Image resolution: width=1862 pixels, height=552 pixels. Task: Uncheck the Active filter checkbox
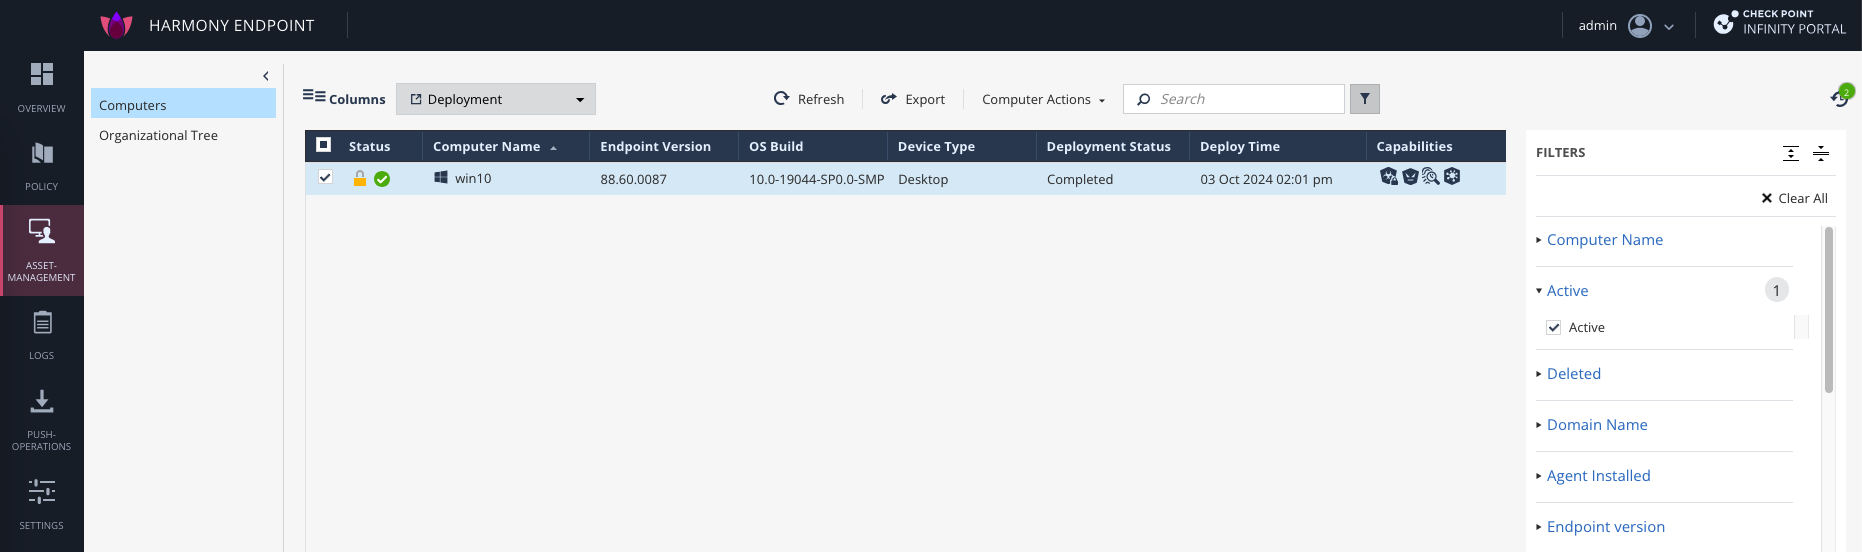(1554, 327)
